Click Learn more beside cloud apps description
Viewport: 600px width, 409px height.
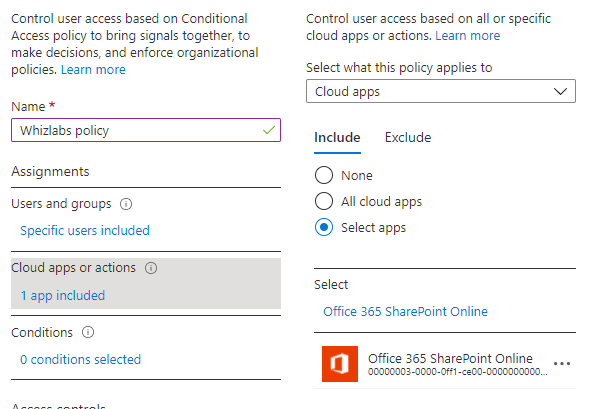click(x=467, y=36)
